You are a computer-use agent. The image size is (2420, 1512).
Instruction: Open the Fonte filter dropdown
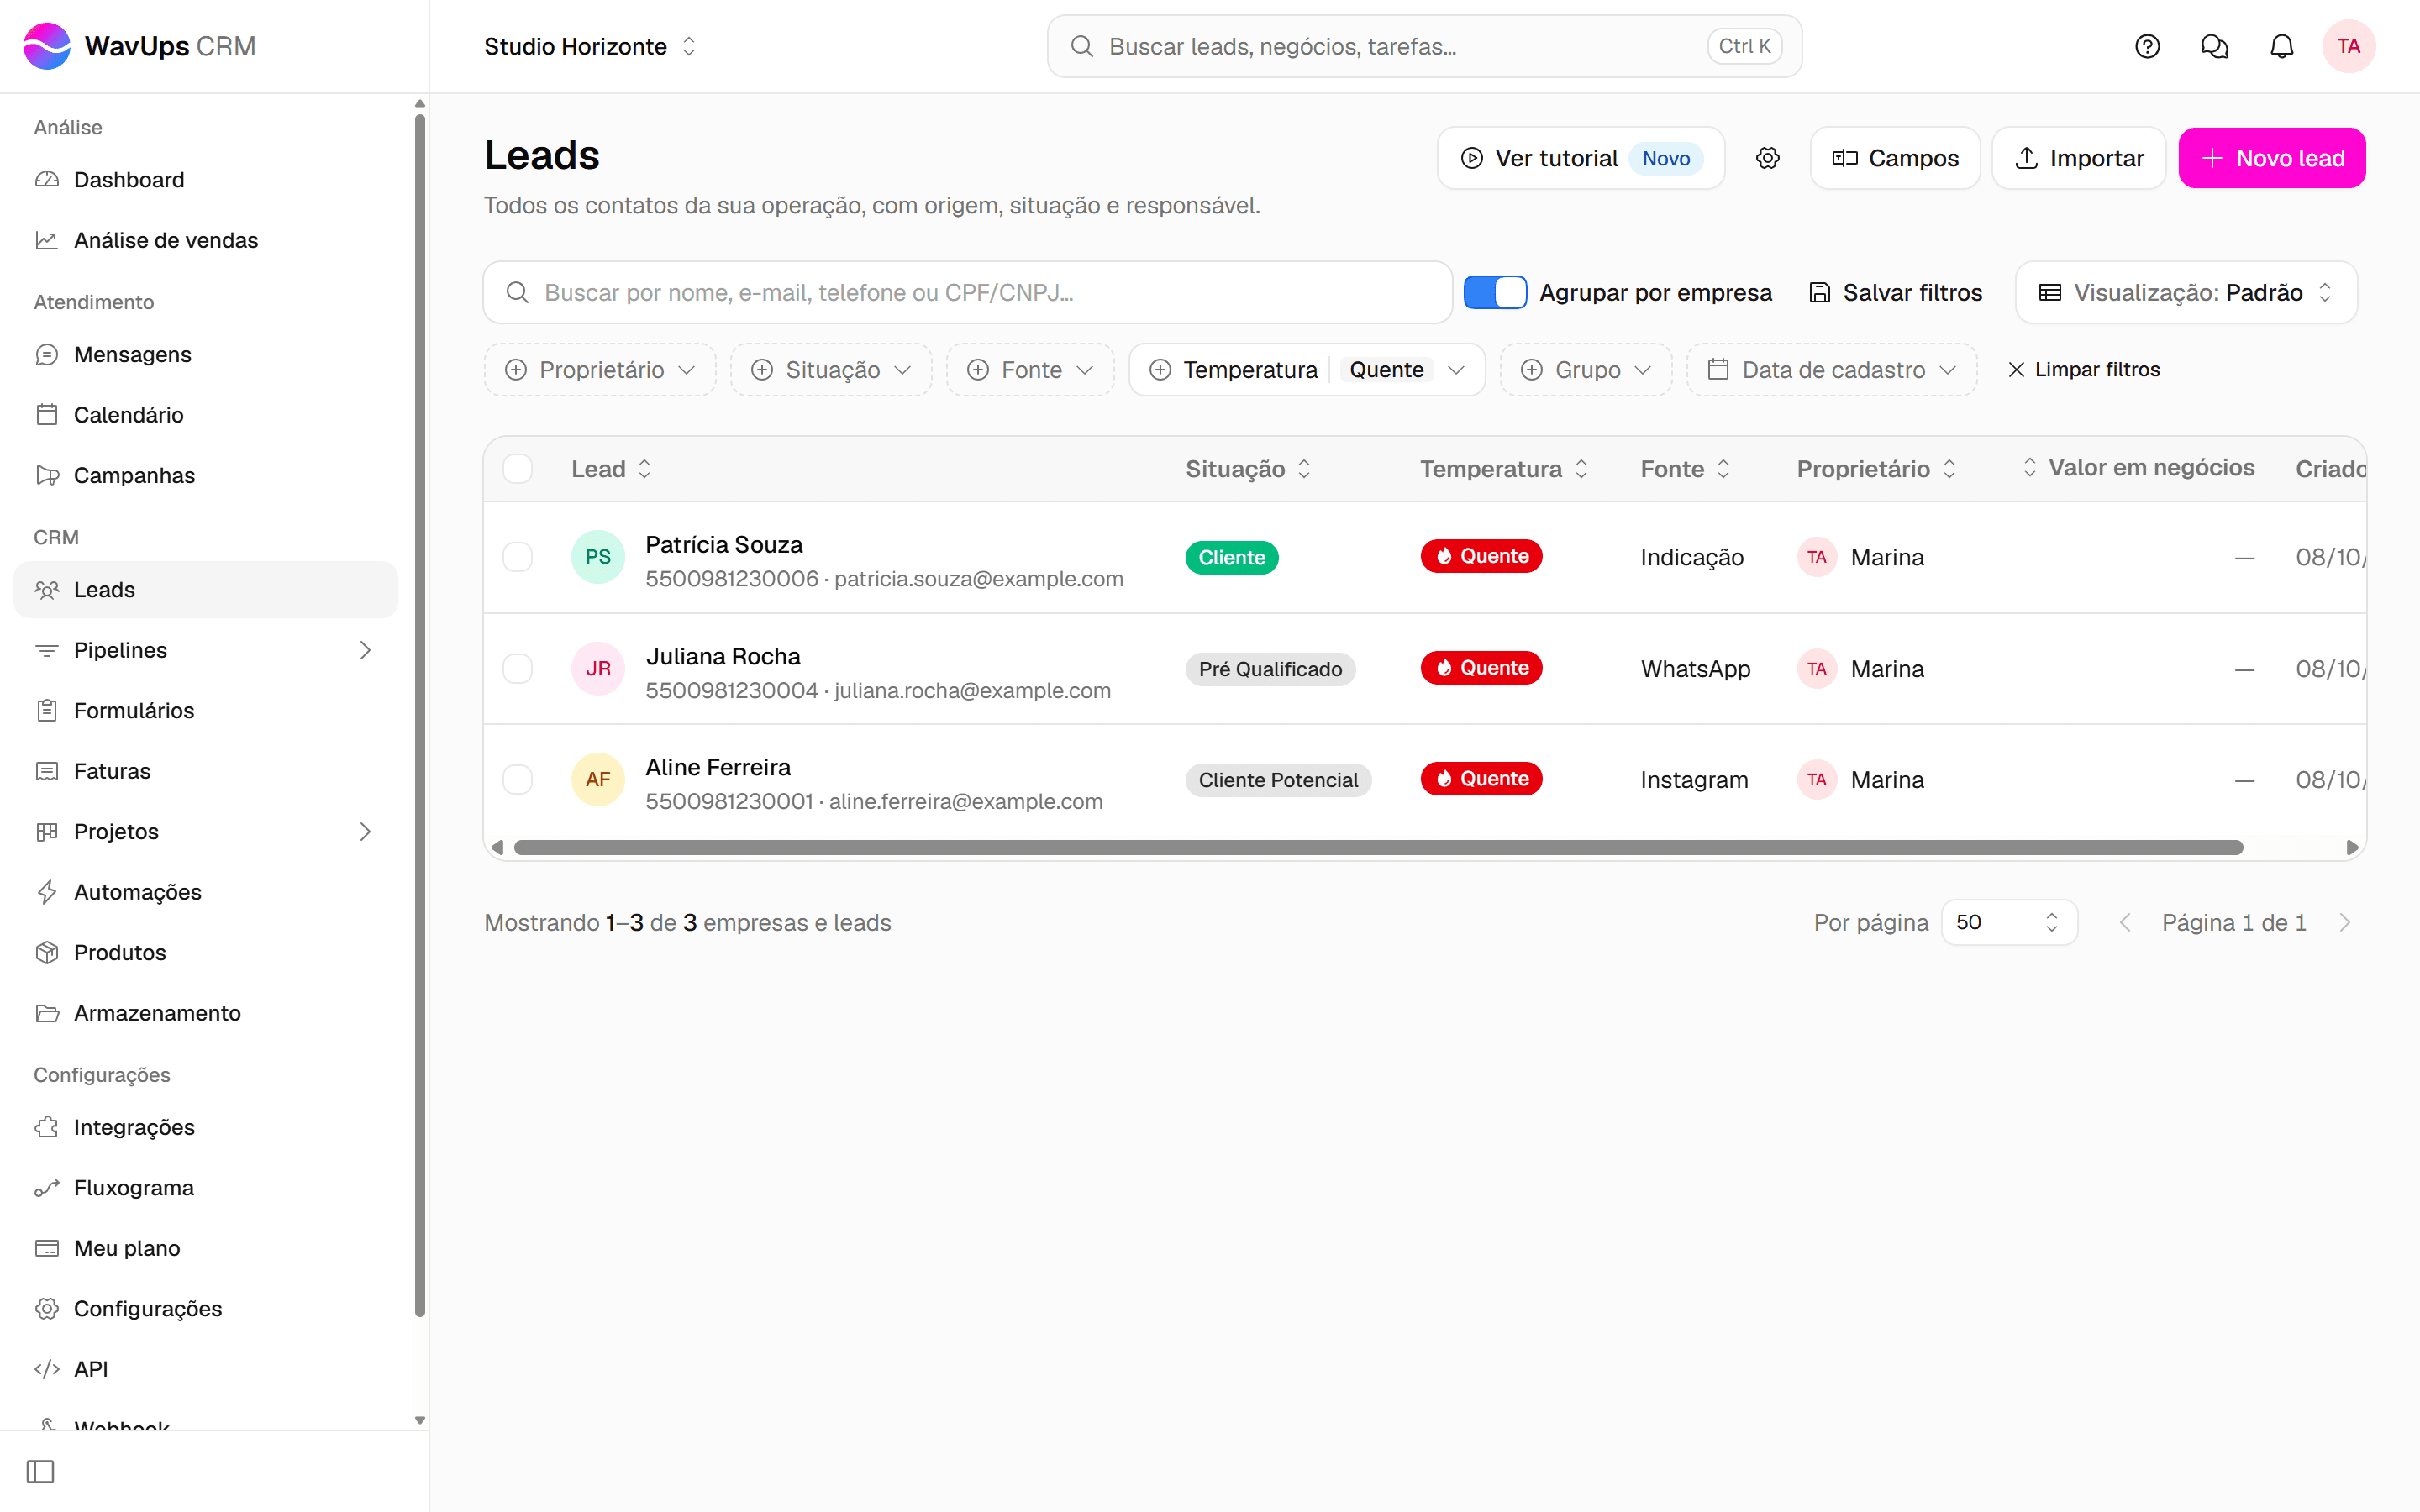point(1030,370)
